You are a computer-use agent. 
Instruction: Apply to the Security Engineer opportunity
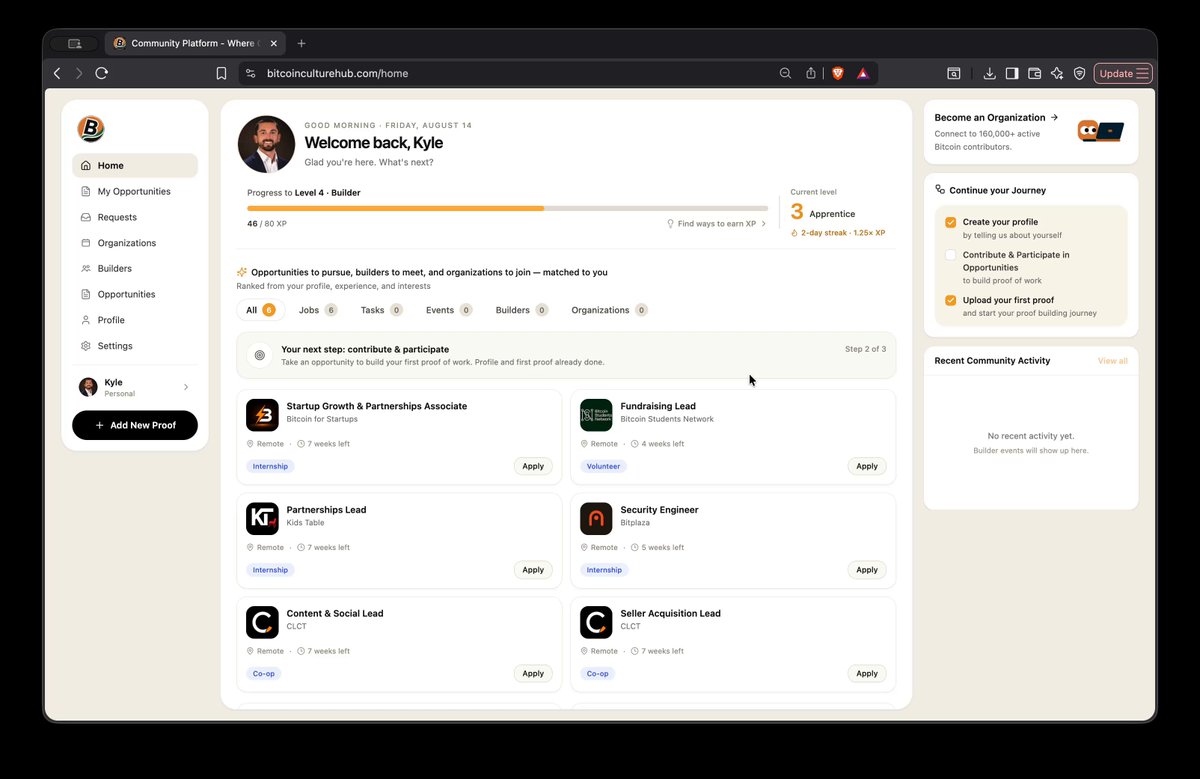click(867, 570)
